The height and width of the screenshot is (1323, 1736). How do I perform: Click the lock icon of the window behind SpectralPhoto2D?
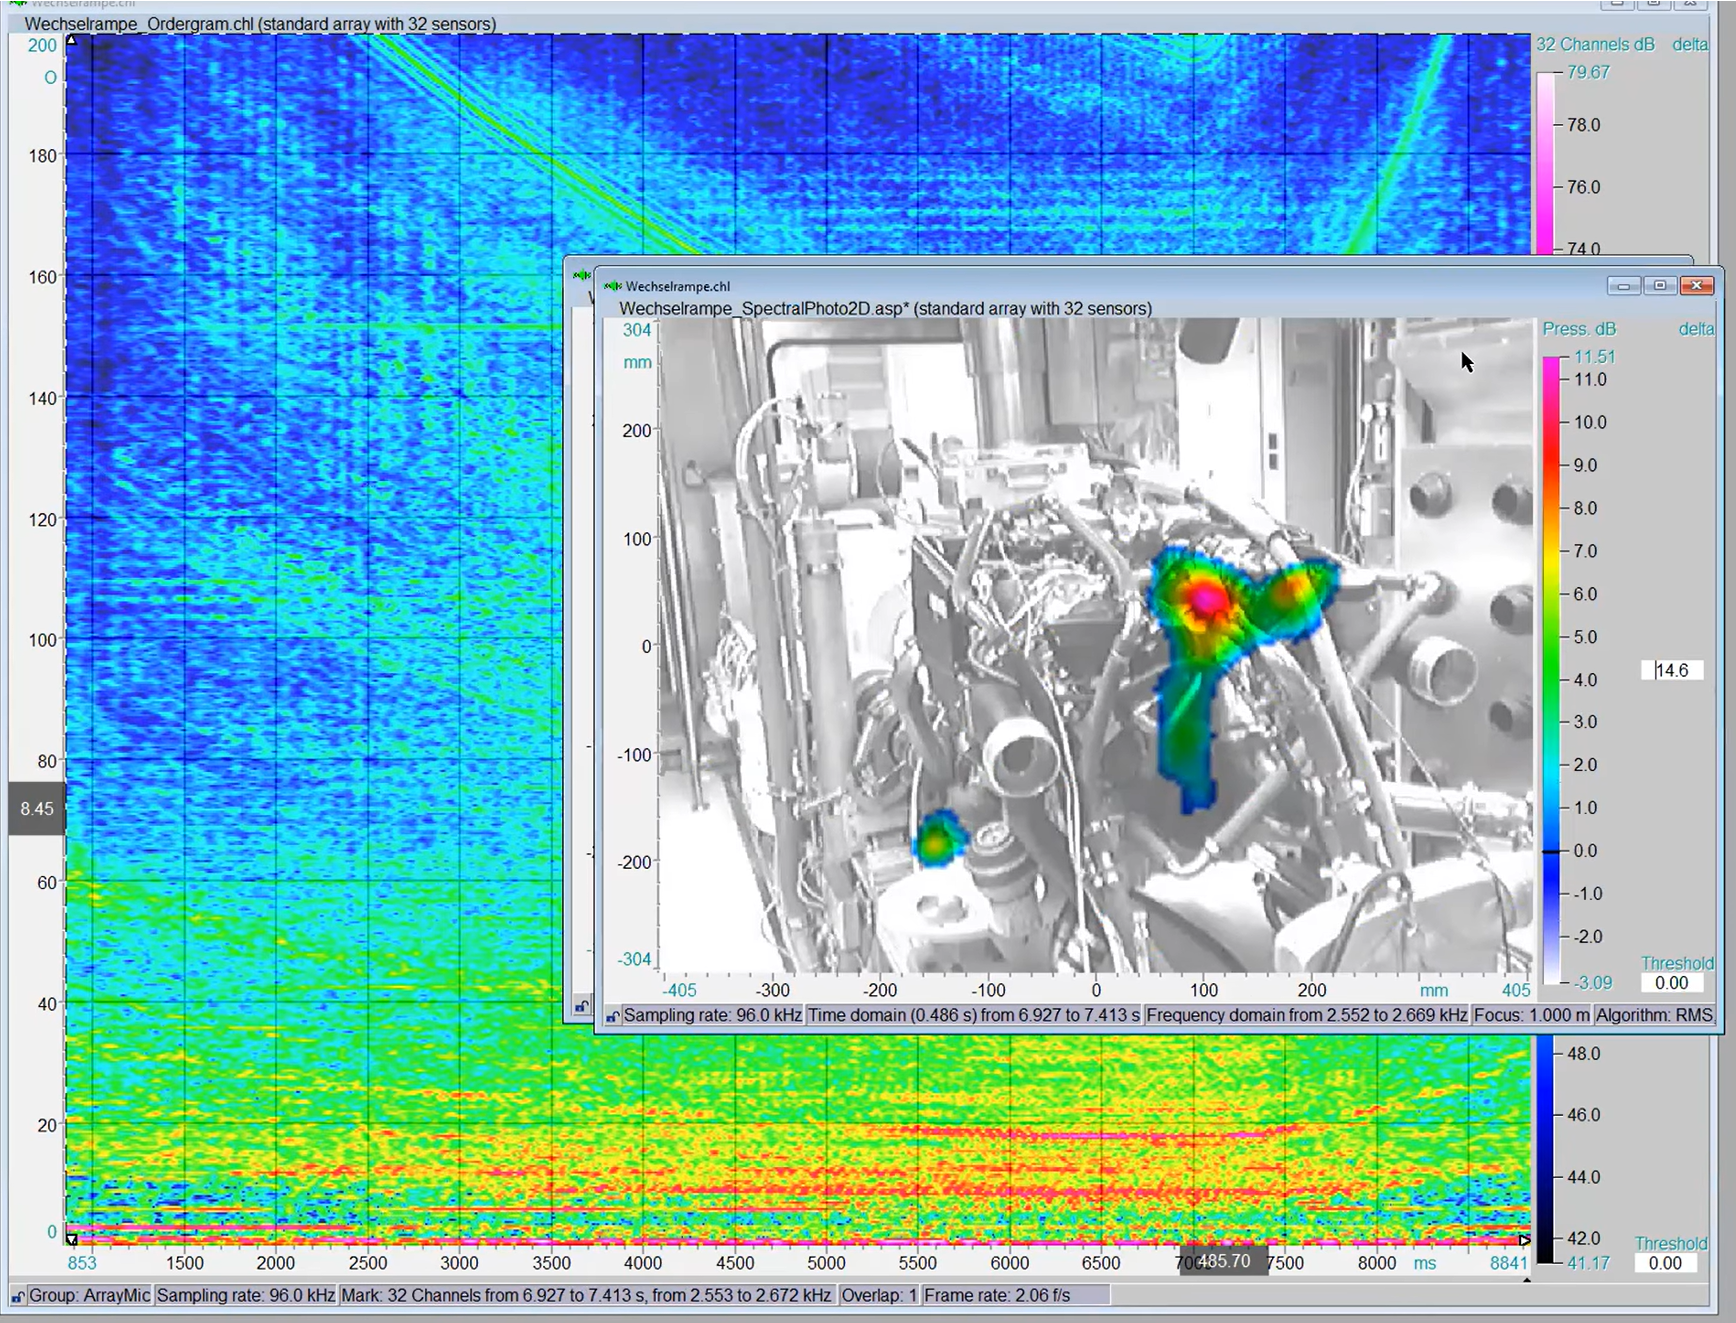tap(581, 1006)
